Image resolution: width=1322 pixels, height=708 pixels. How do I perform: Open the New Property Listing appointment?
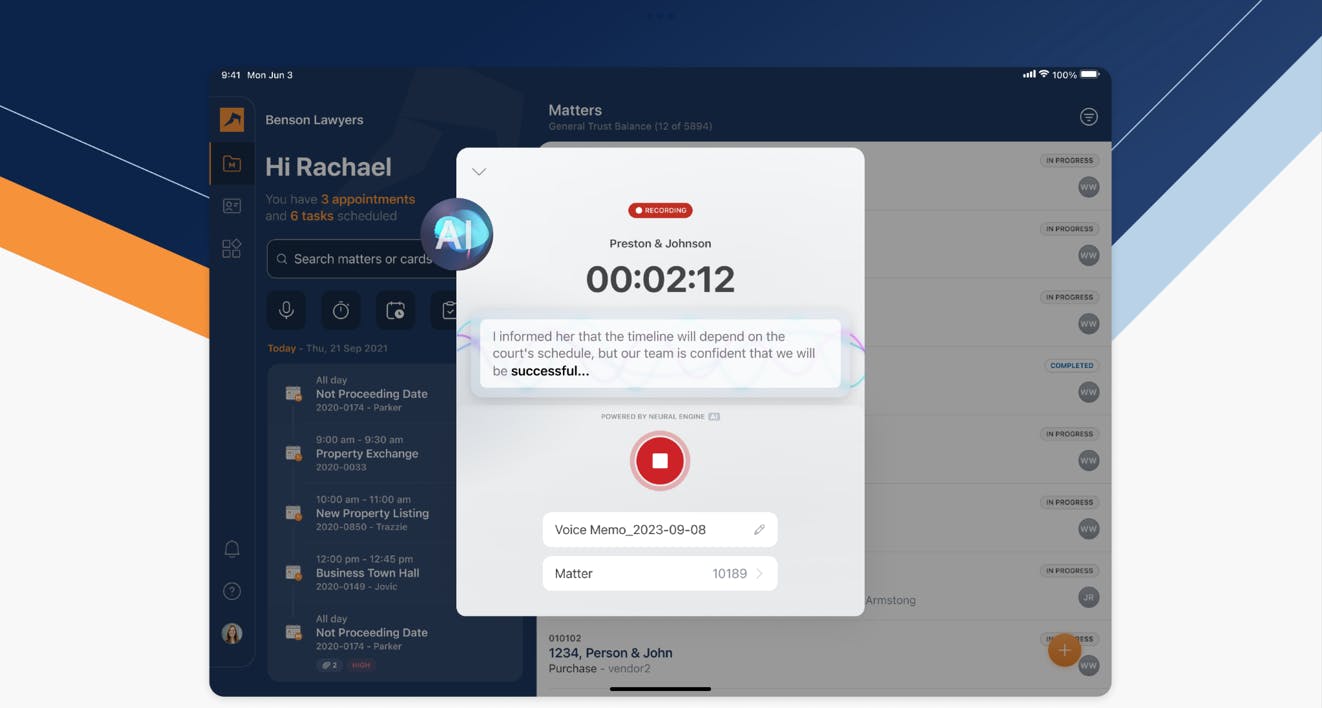pos(372,513)
